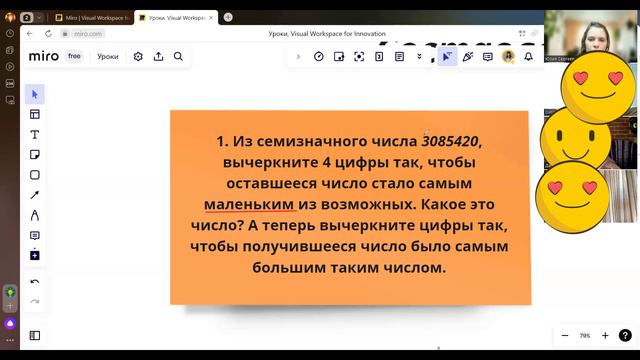Open browser history clock icon in sidebar
640x360 pixels.
[10, 34]
